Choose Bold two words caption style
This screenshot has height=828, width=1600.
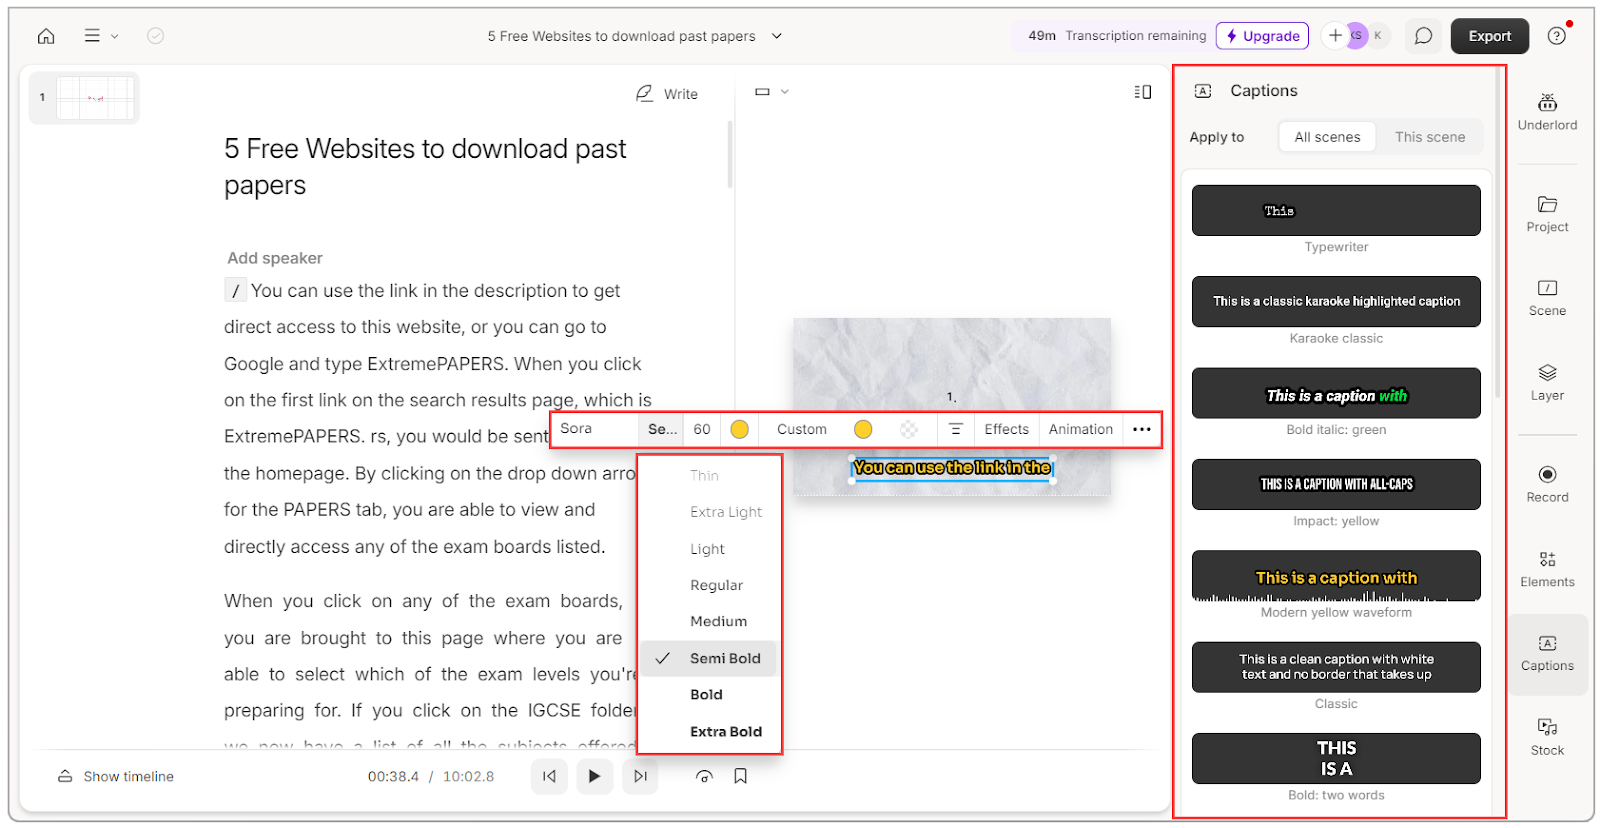click(1336, 758)
